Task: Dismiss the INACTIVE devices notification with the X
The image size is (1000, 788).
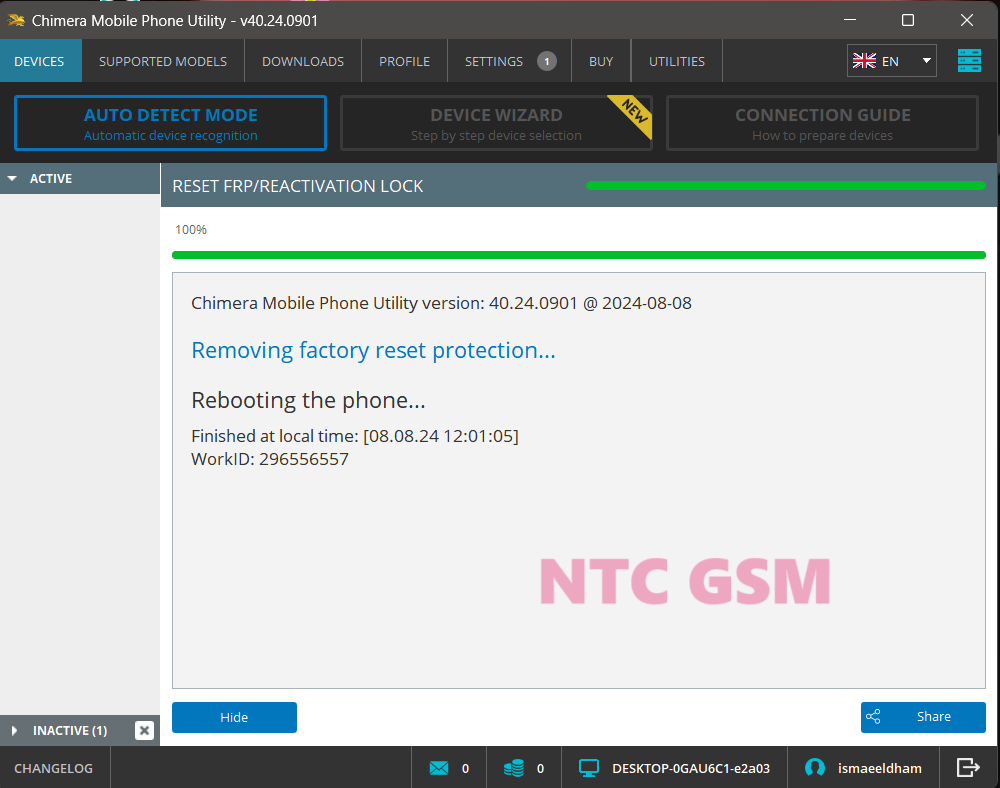Action: tap(144, 730)
